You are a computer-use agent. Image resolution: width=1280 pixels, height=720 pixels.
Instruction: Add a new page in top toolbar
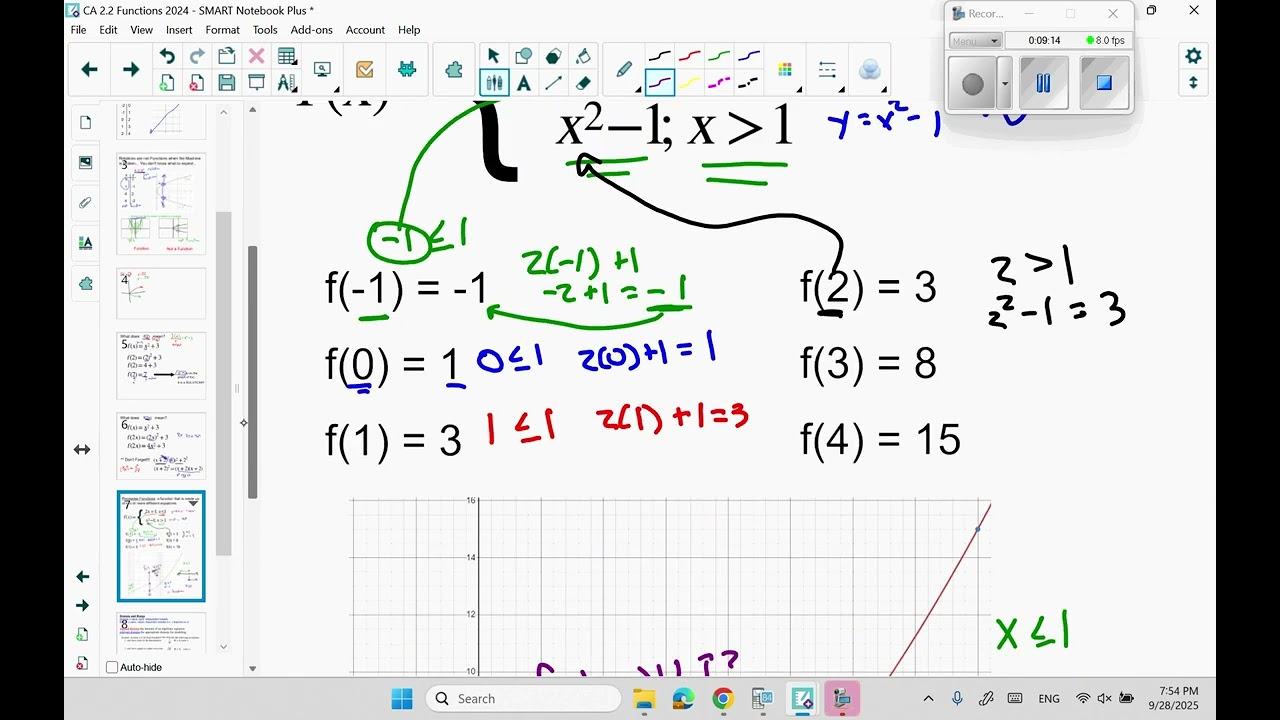pos(167,83)
